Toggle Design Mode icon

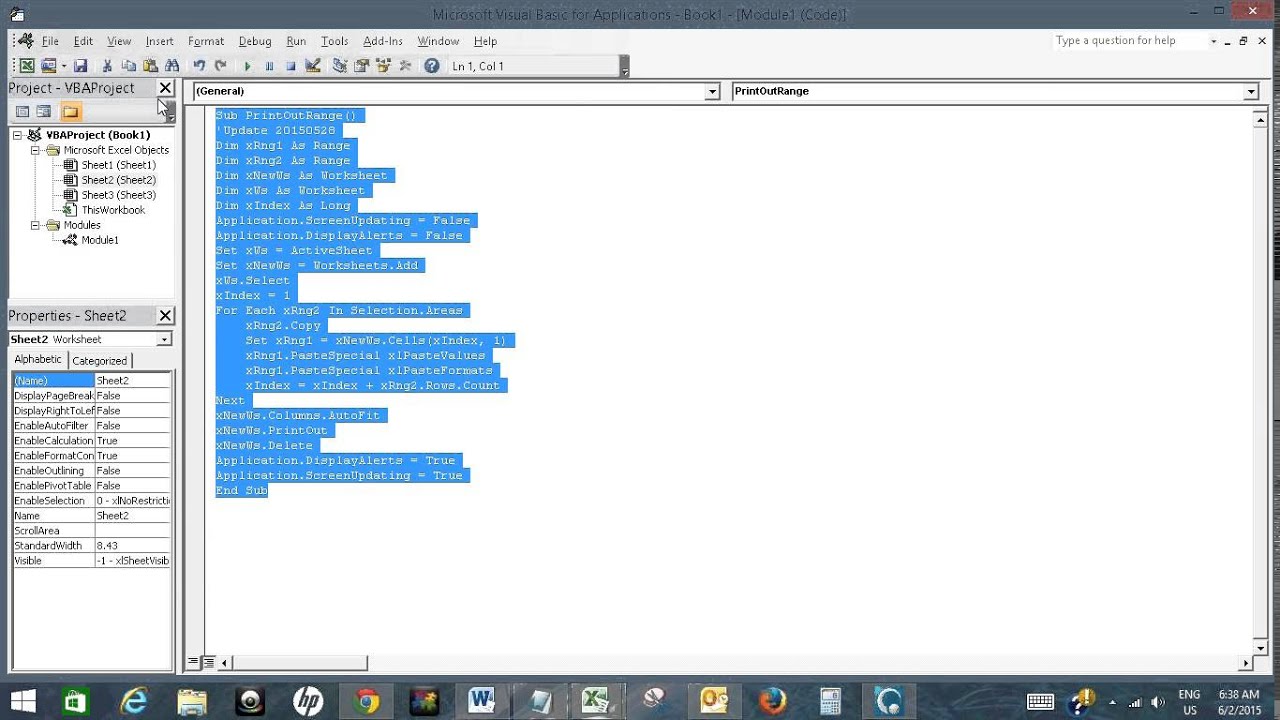coord(313,66)
